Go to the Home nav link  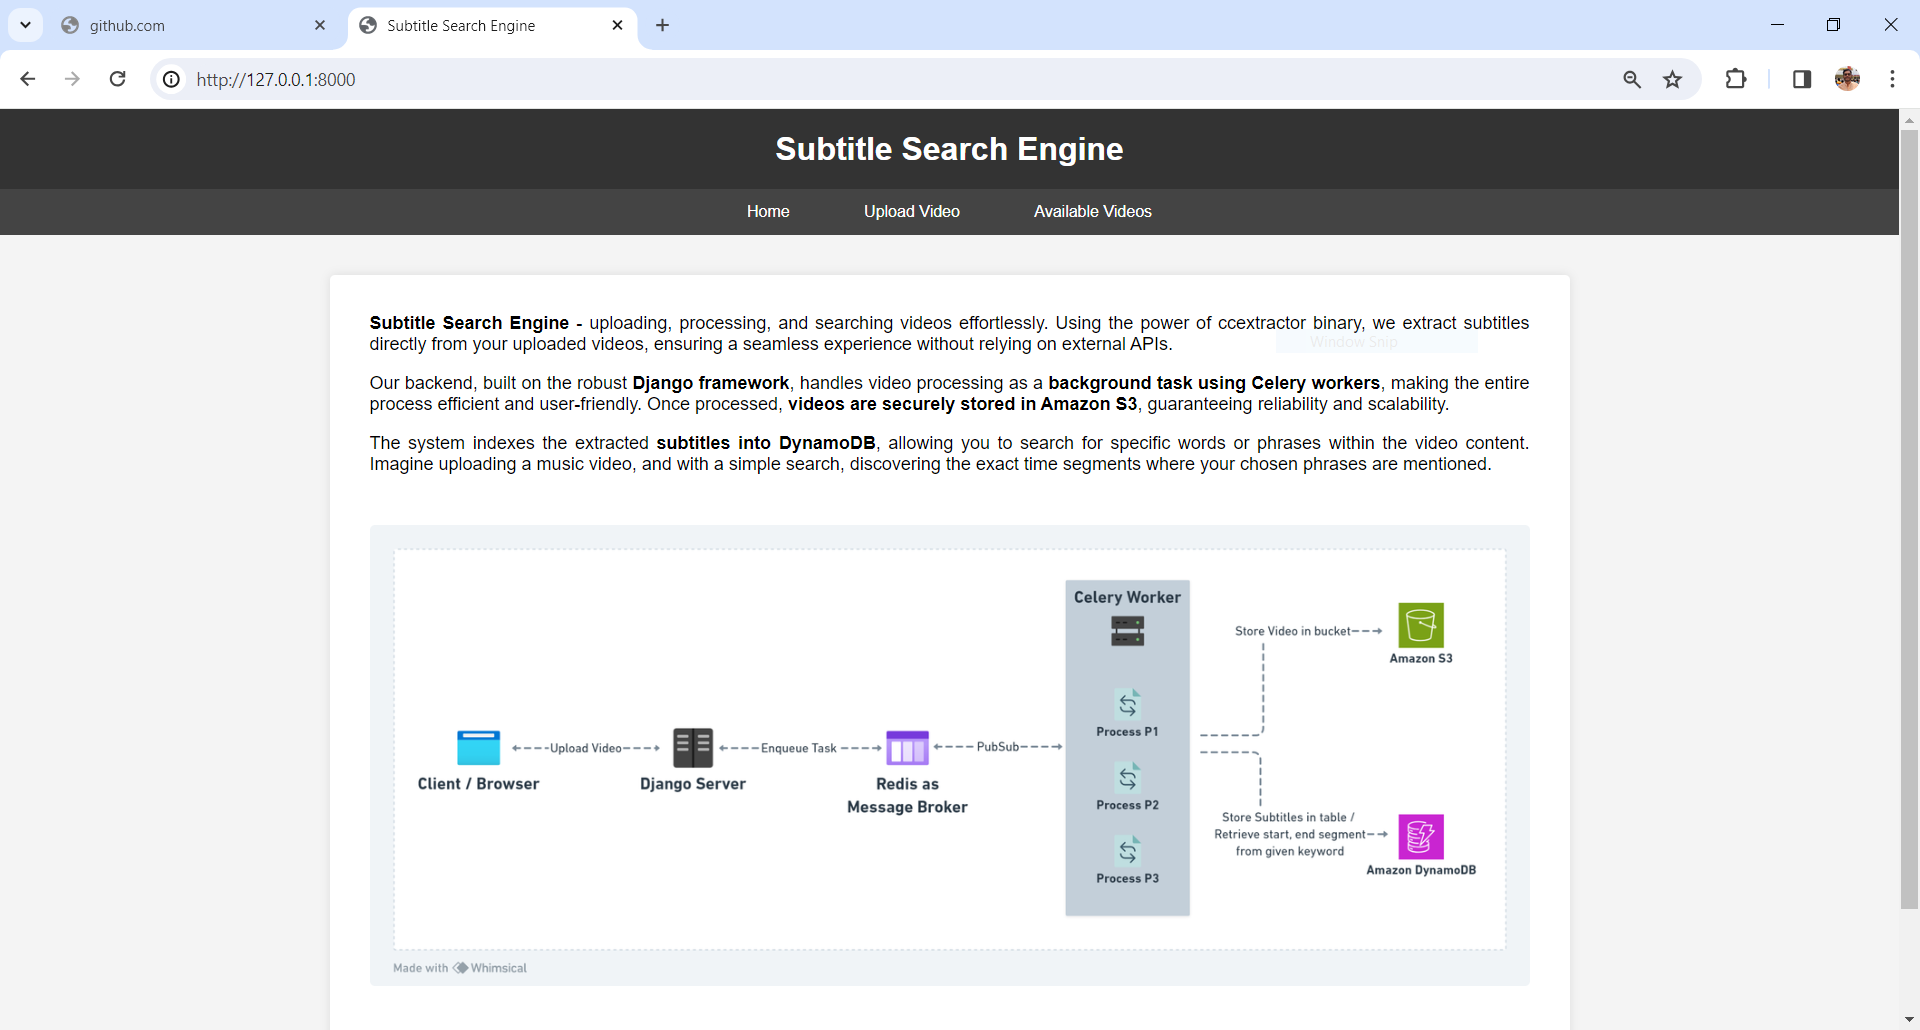click(x=768, y=211)
